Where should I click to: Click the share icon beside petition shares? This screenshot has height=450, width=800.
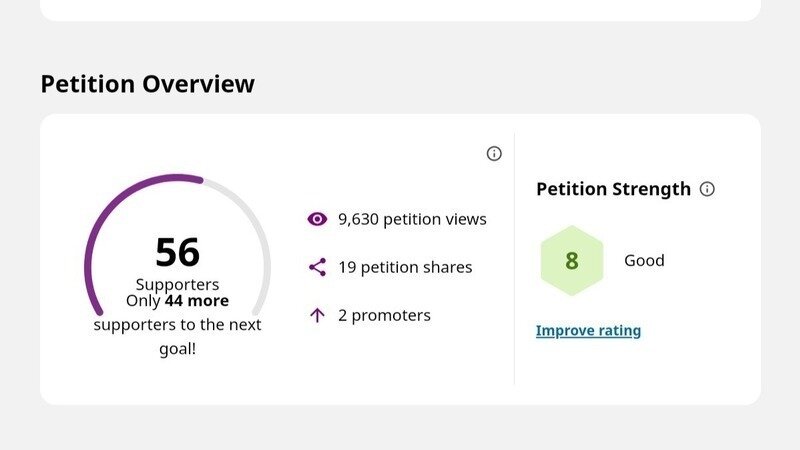(317, 267)
